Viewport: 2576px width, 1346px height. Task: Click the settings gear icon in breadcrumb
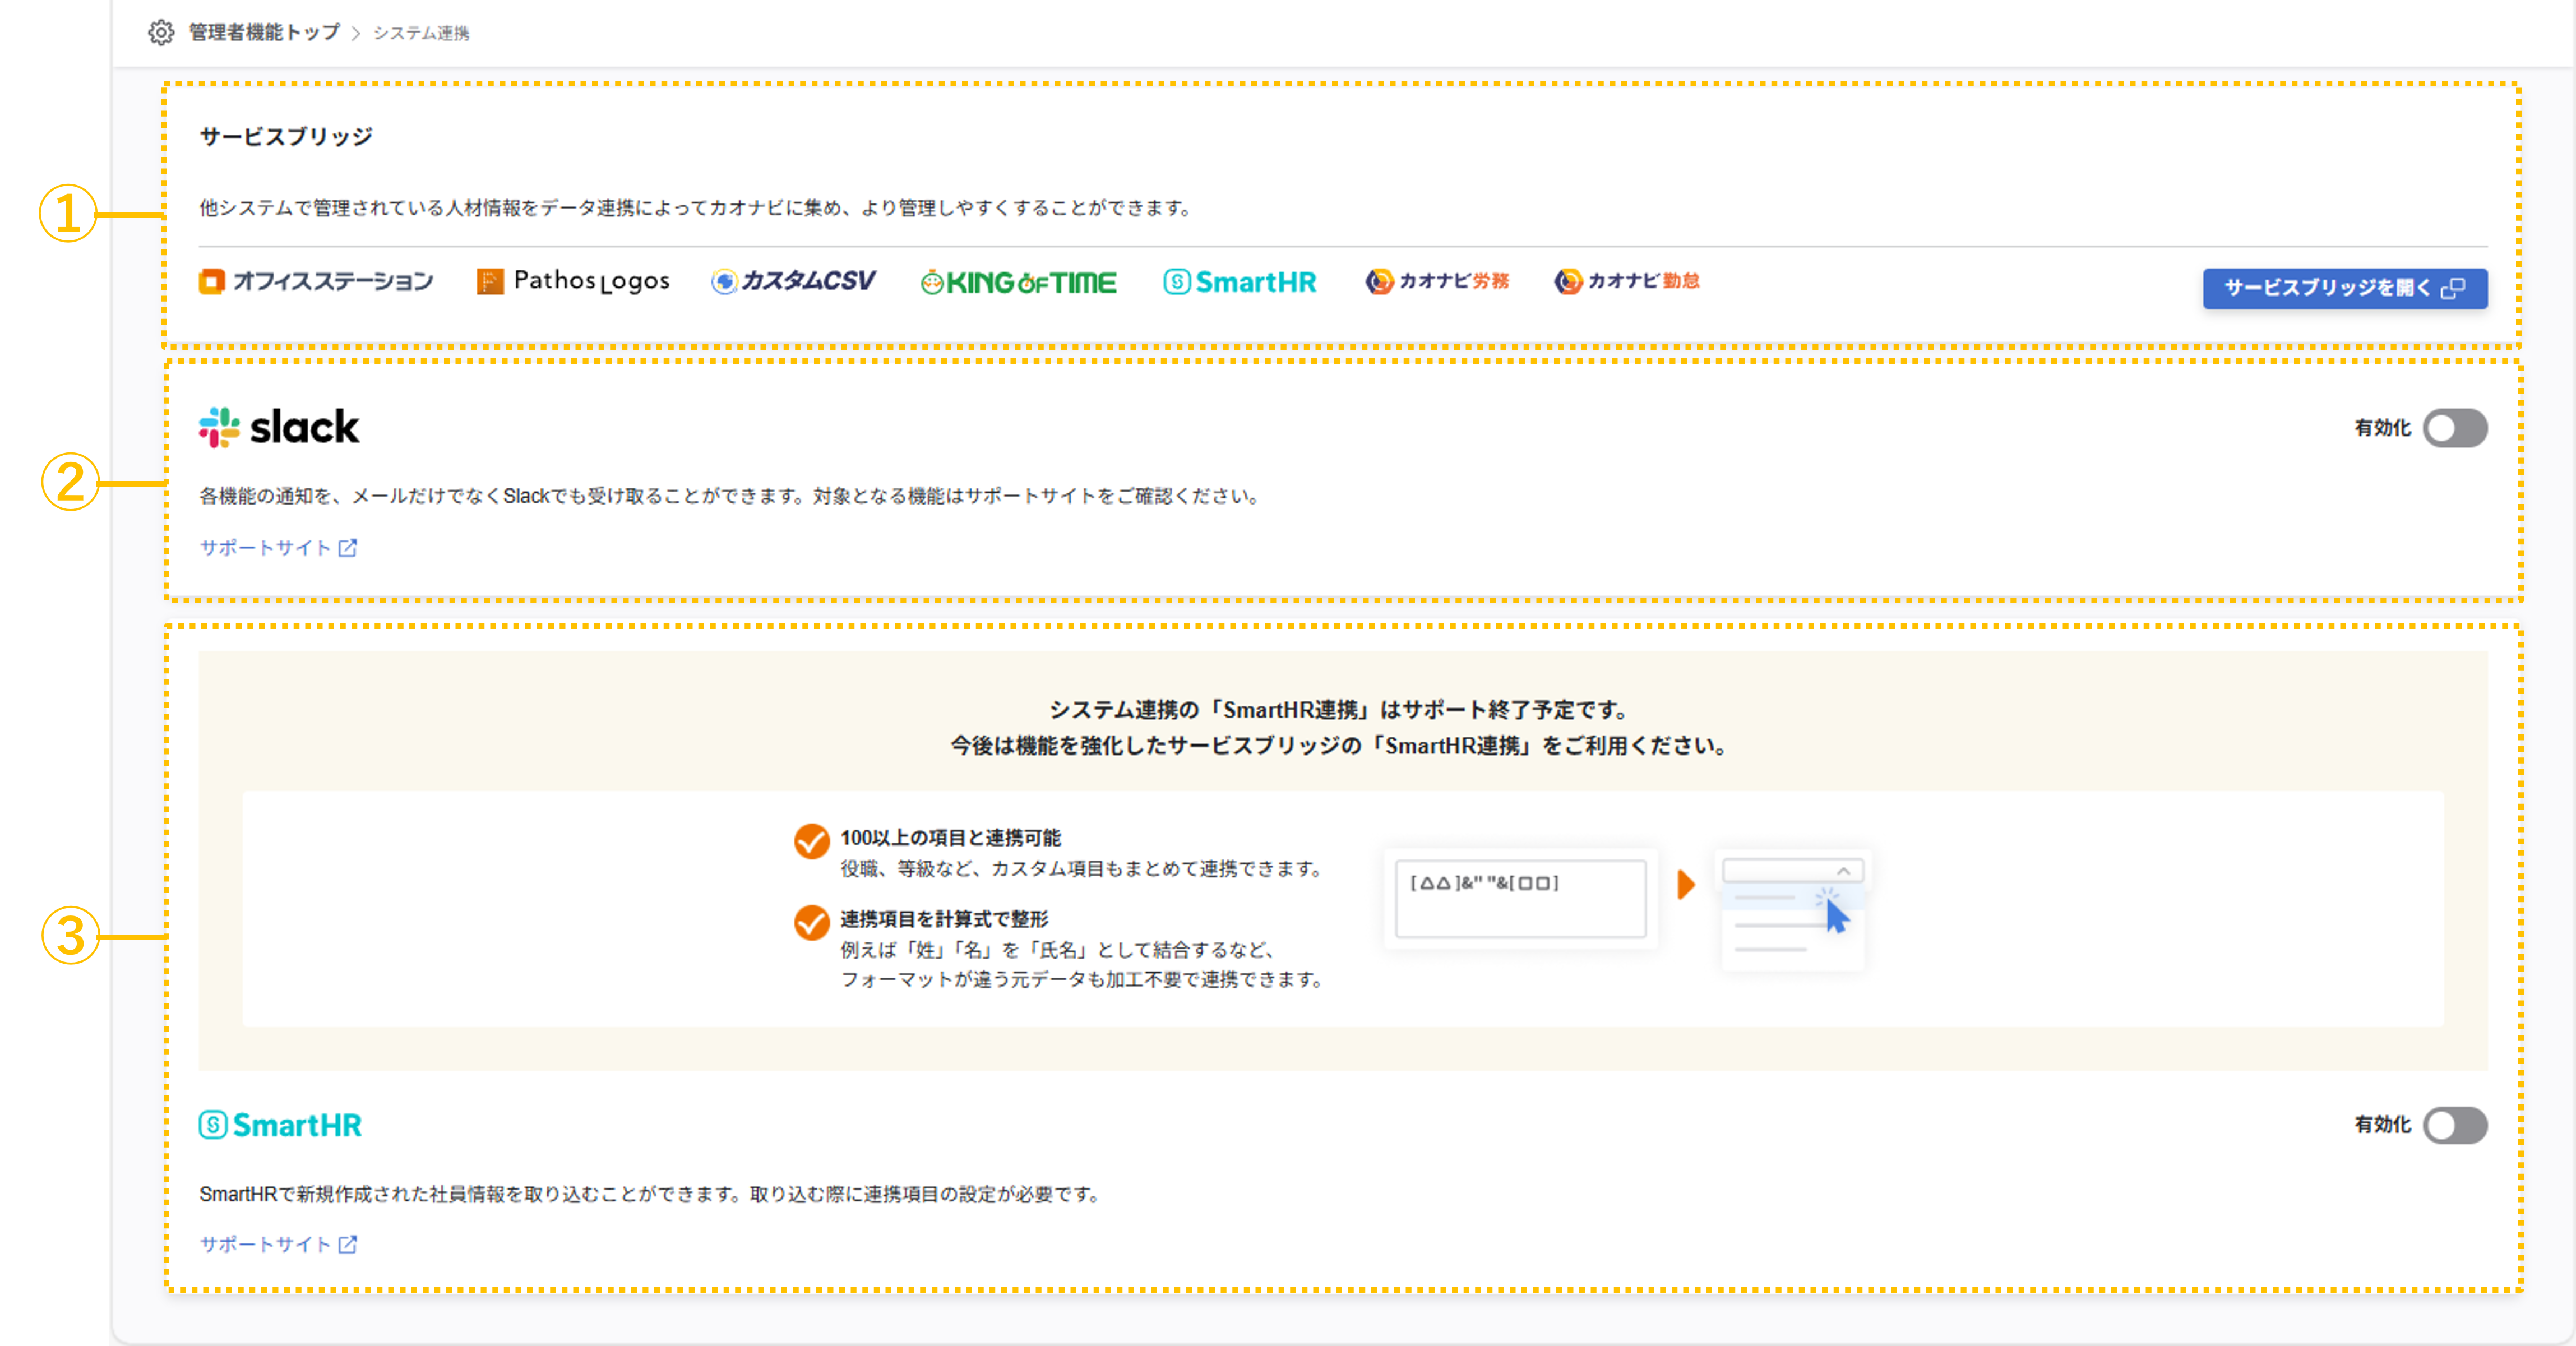click(x=161, y=33)
